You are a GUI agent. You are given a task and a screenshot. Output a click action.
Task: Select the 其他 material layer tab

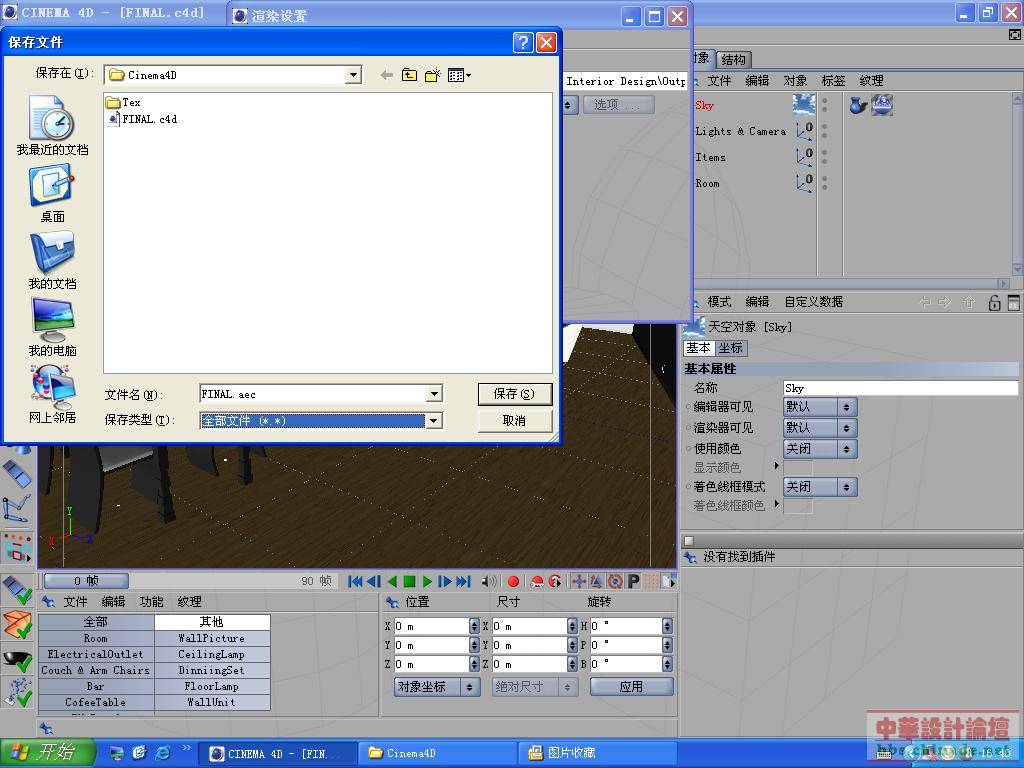pyautogui.click(x=212, y=622)
